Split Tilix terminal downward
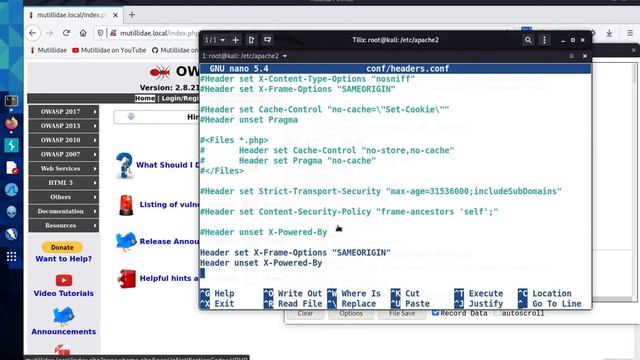640x360 pixels. (267, 40)
